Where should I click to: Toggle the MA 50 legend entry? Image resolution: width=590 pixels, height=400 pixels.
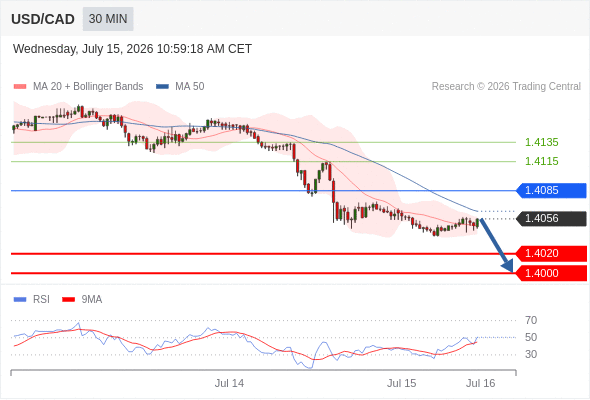[180, 87]
